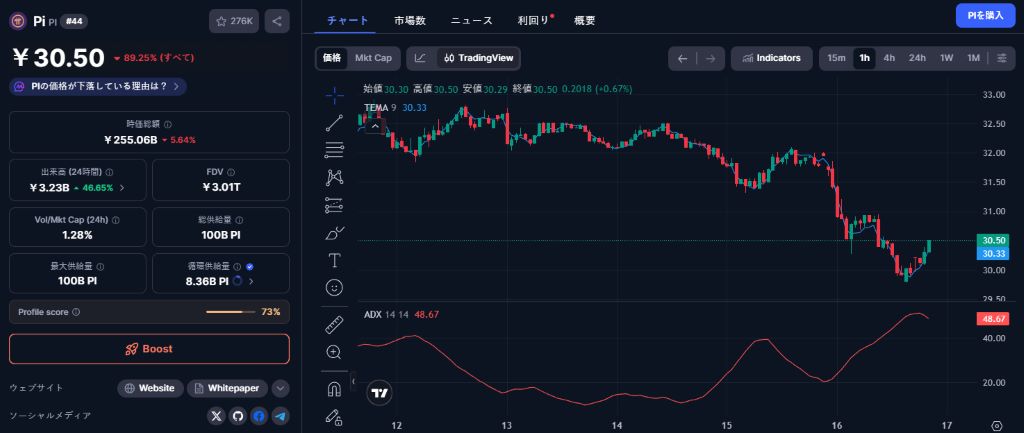Show info tooltip for FDV
The width and height of the screenshot is (1024, 433).
(231, 172)
